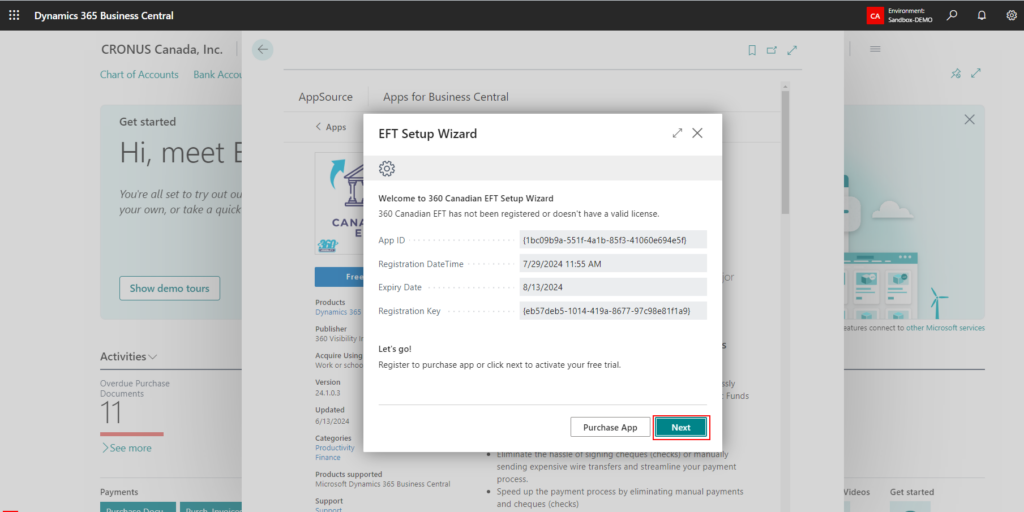Viewport: 1024px width, 512px height.
Task: Open the settings gear in top bar
Action: tap(1012, 15)
